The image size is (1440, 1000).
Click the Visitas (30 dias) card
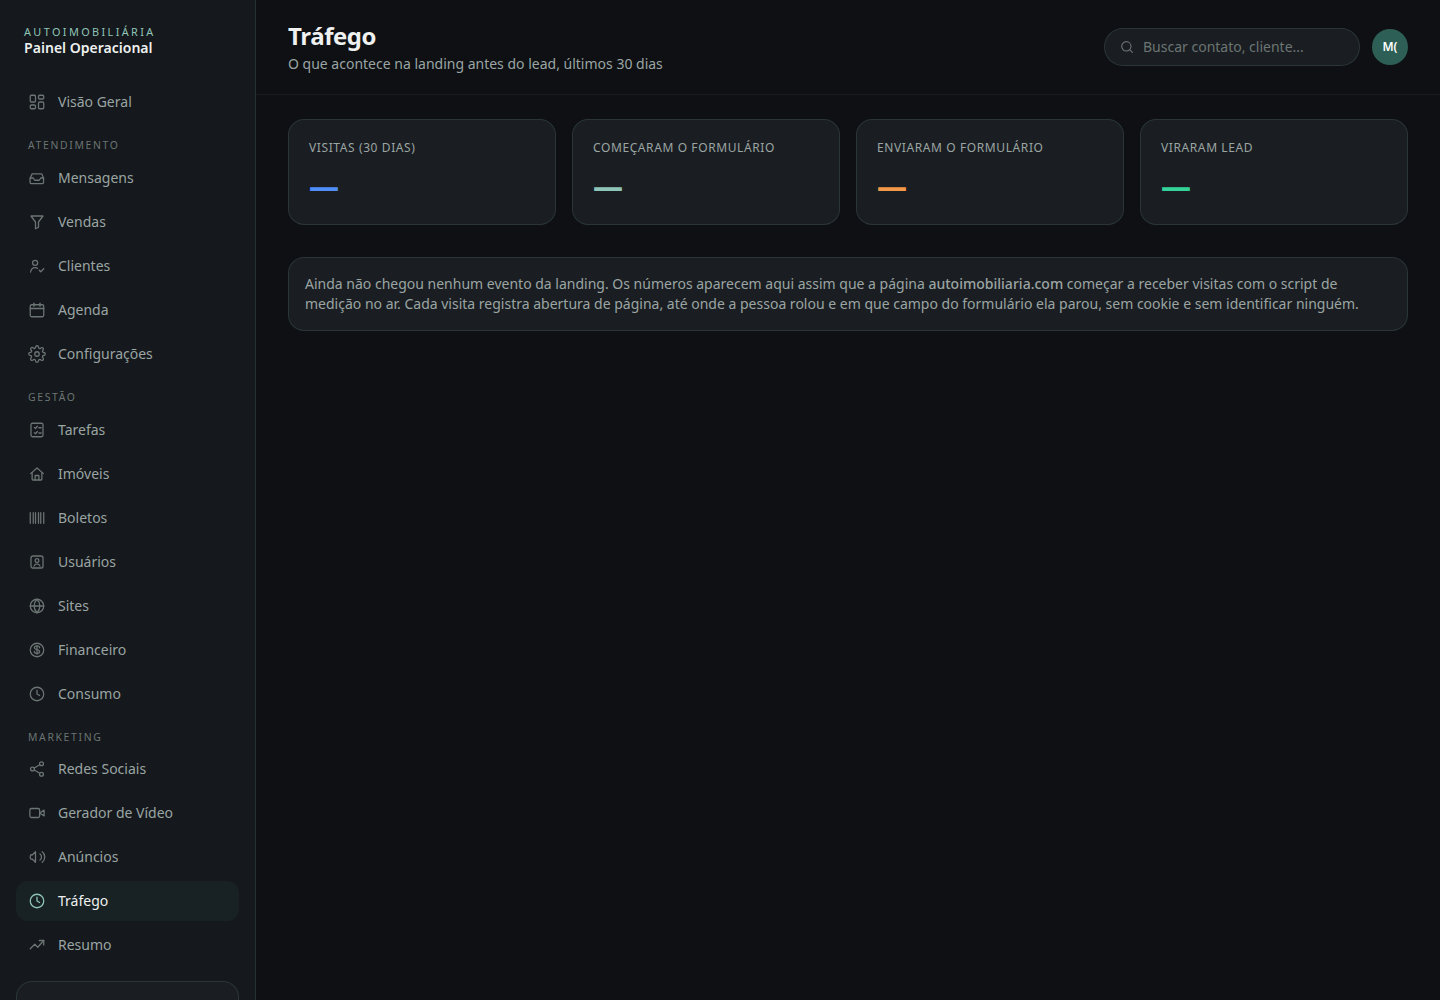[x=422, y=172]
